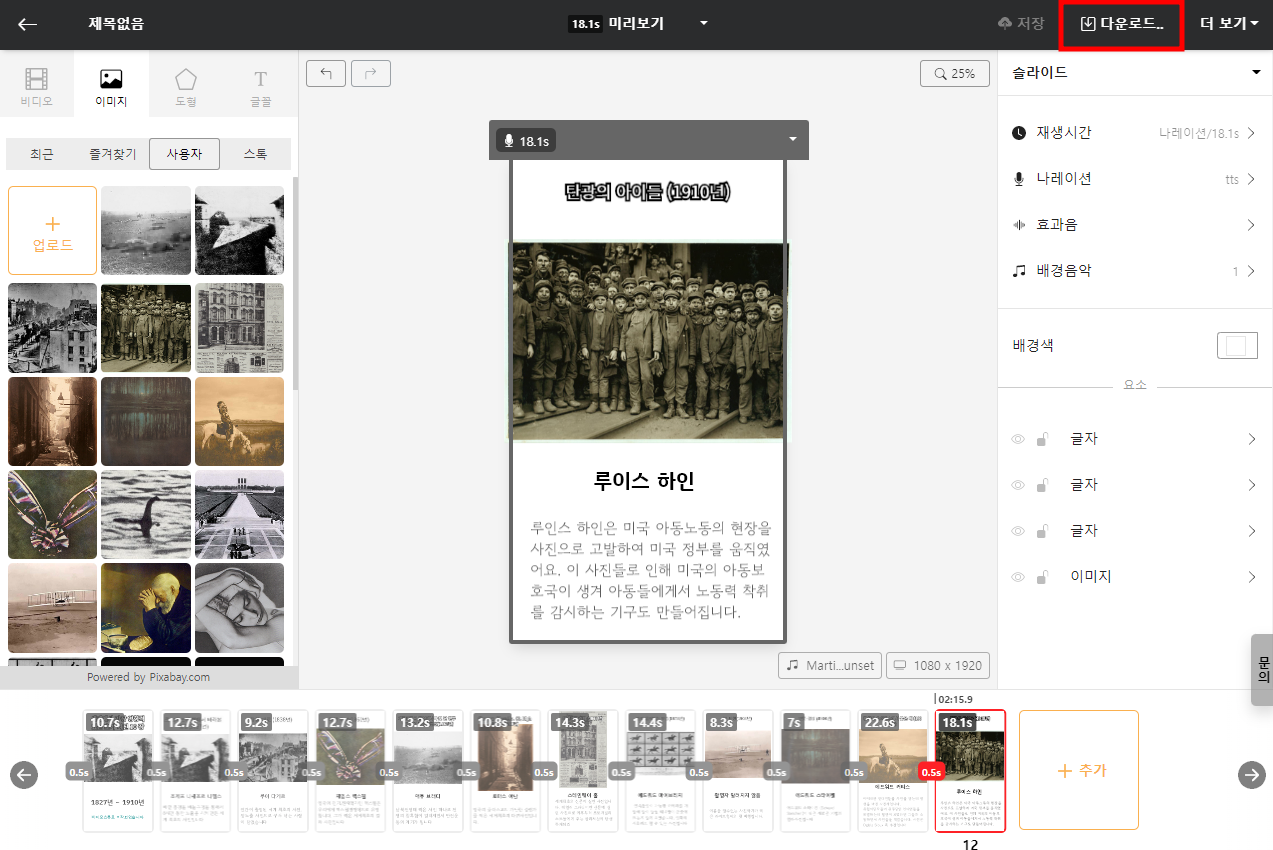Switch to the 도형 shapes tab
1273x850 pixels.
pyautogui.click(x=186, y=85)
